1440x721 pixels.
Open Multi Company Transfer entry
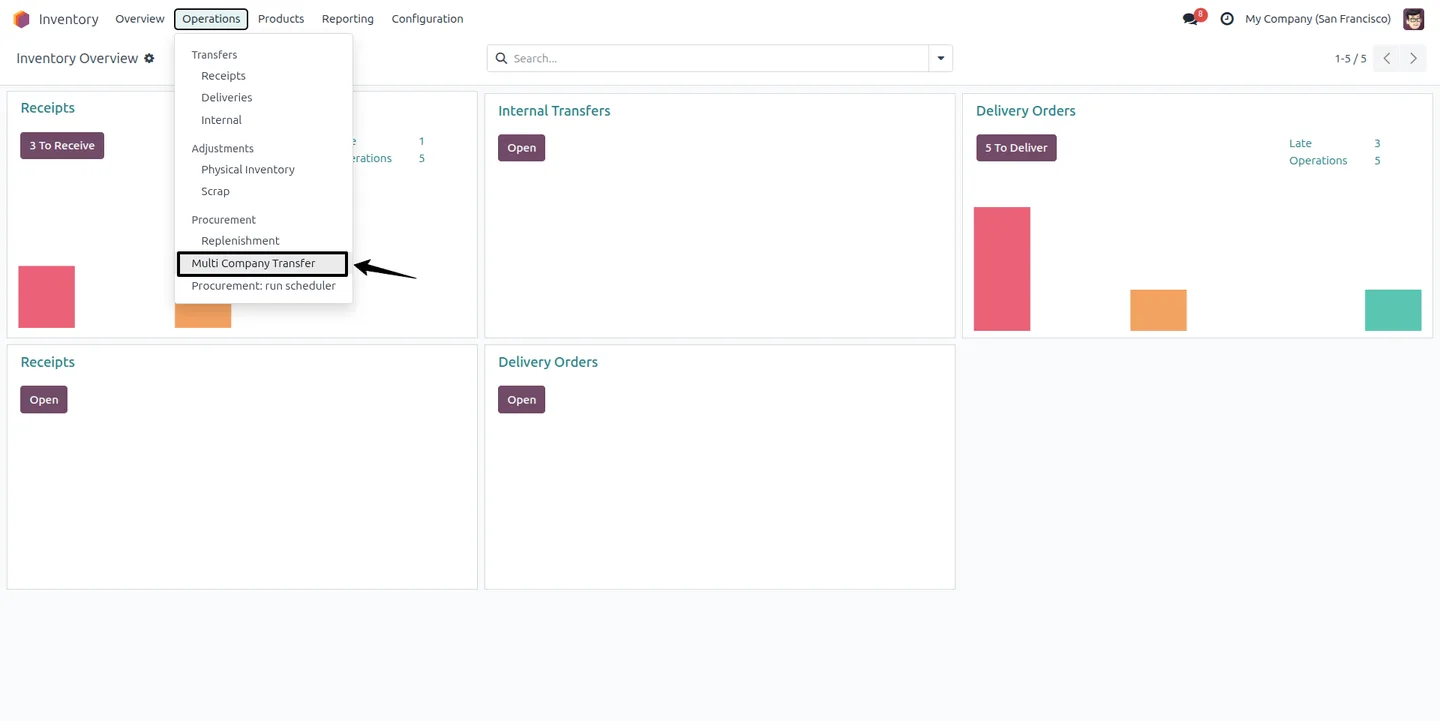point(262,264)
